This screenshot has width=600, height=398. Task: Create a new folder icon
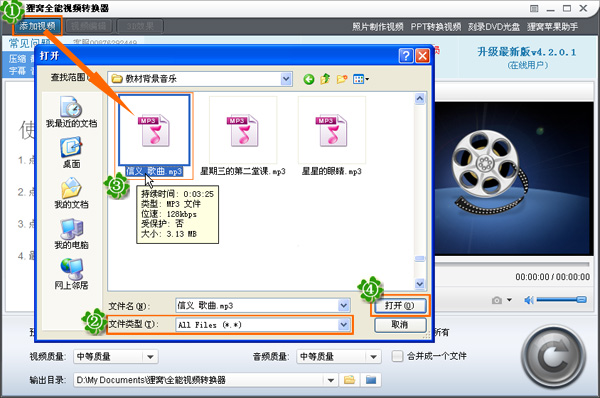tap(342, 79)
